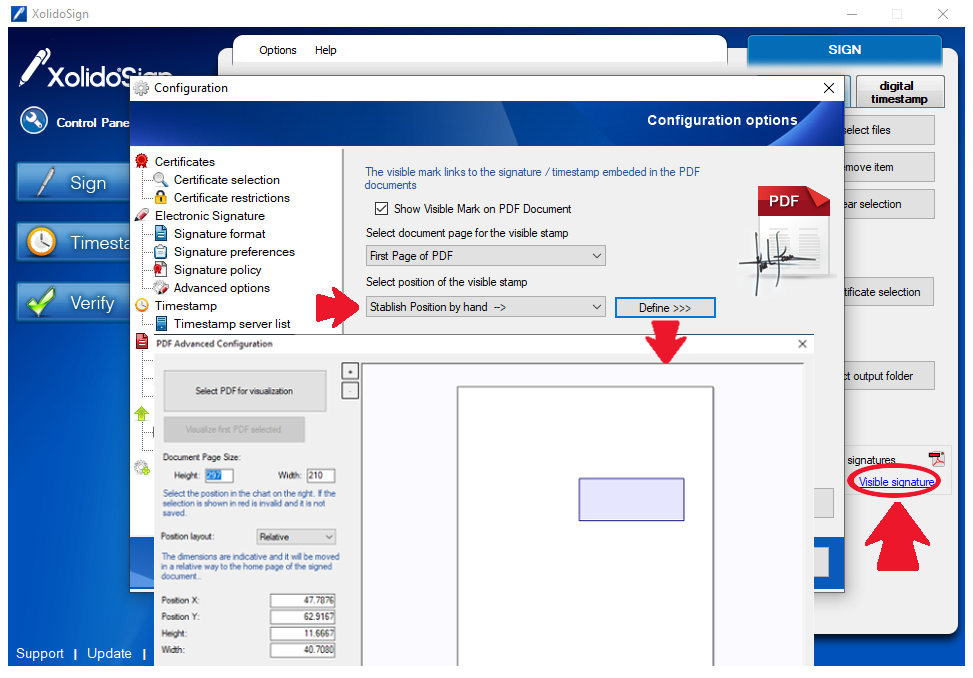The height and width of the screenshot is (678, 973).
Task: Click the blue signature rectangle on page preview
Action: click(631, 499)
